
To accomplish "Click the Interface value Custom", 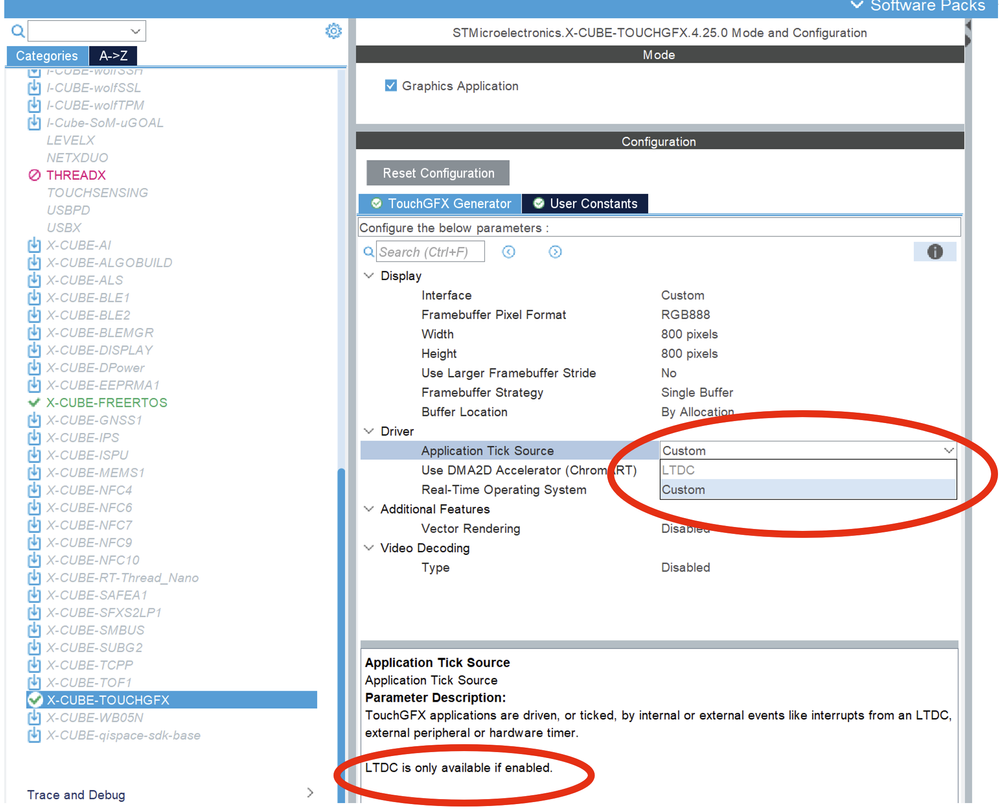I will (682, 296).
